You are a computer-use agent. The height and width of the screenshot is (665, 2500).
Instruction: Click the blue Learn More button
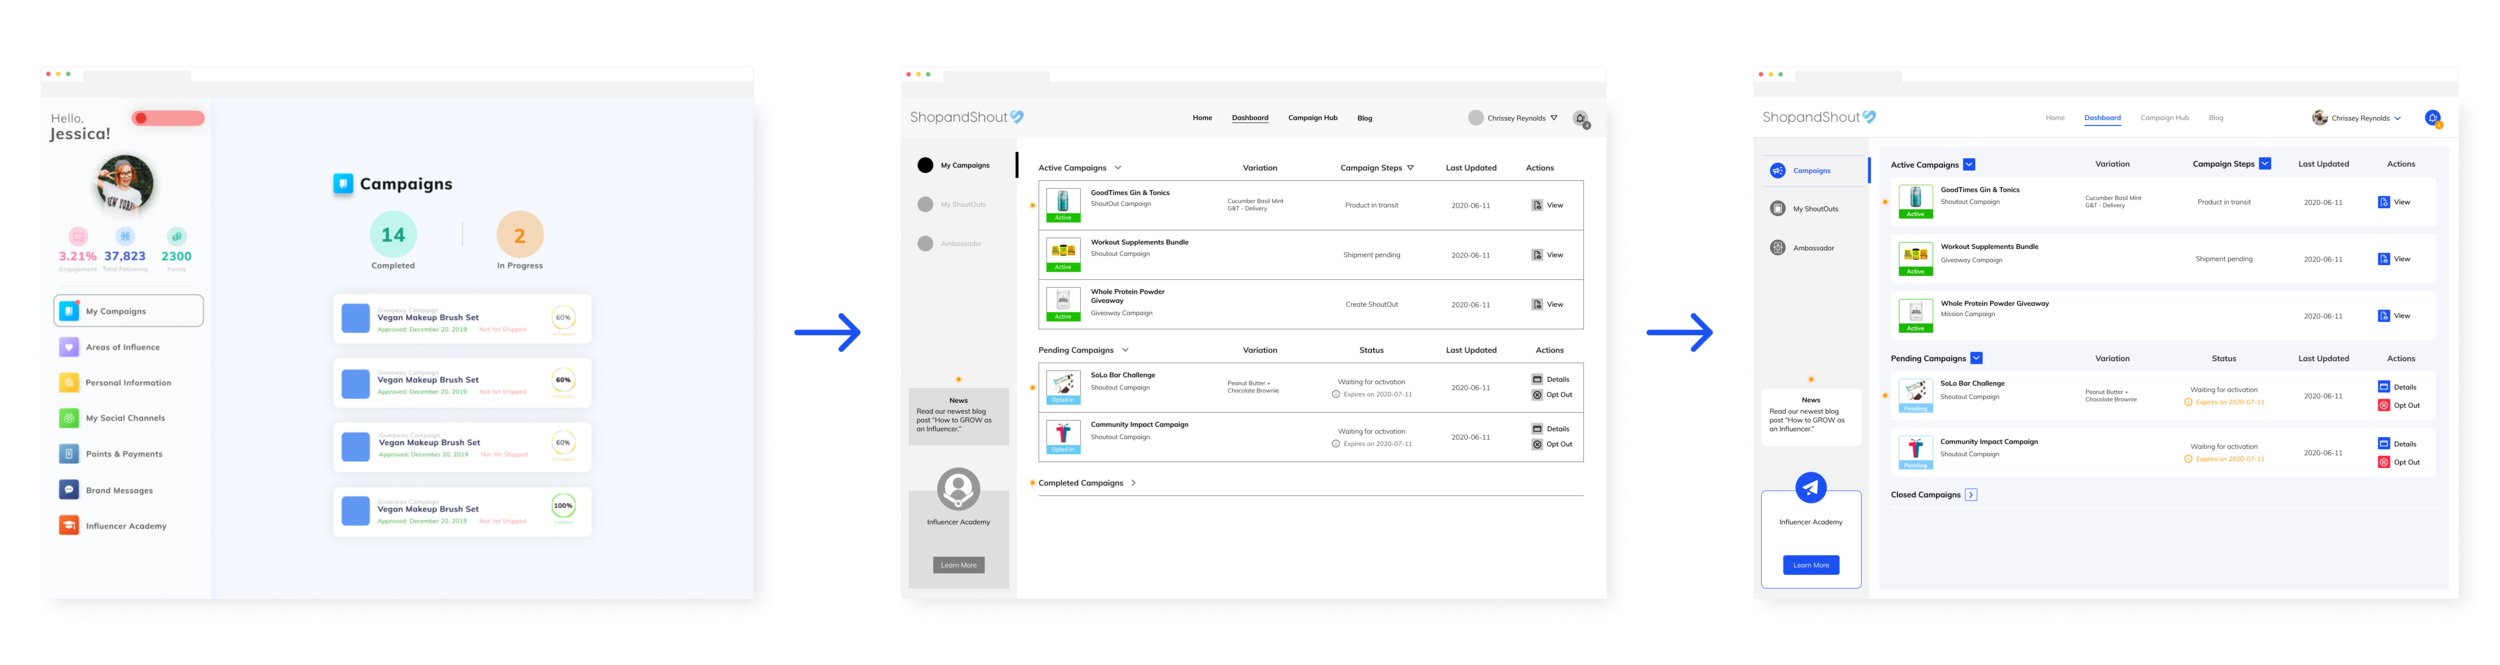[x=1811, y=565]
